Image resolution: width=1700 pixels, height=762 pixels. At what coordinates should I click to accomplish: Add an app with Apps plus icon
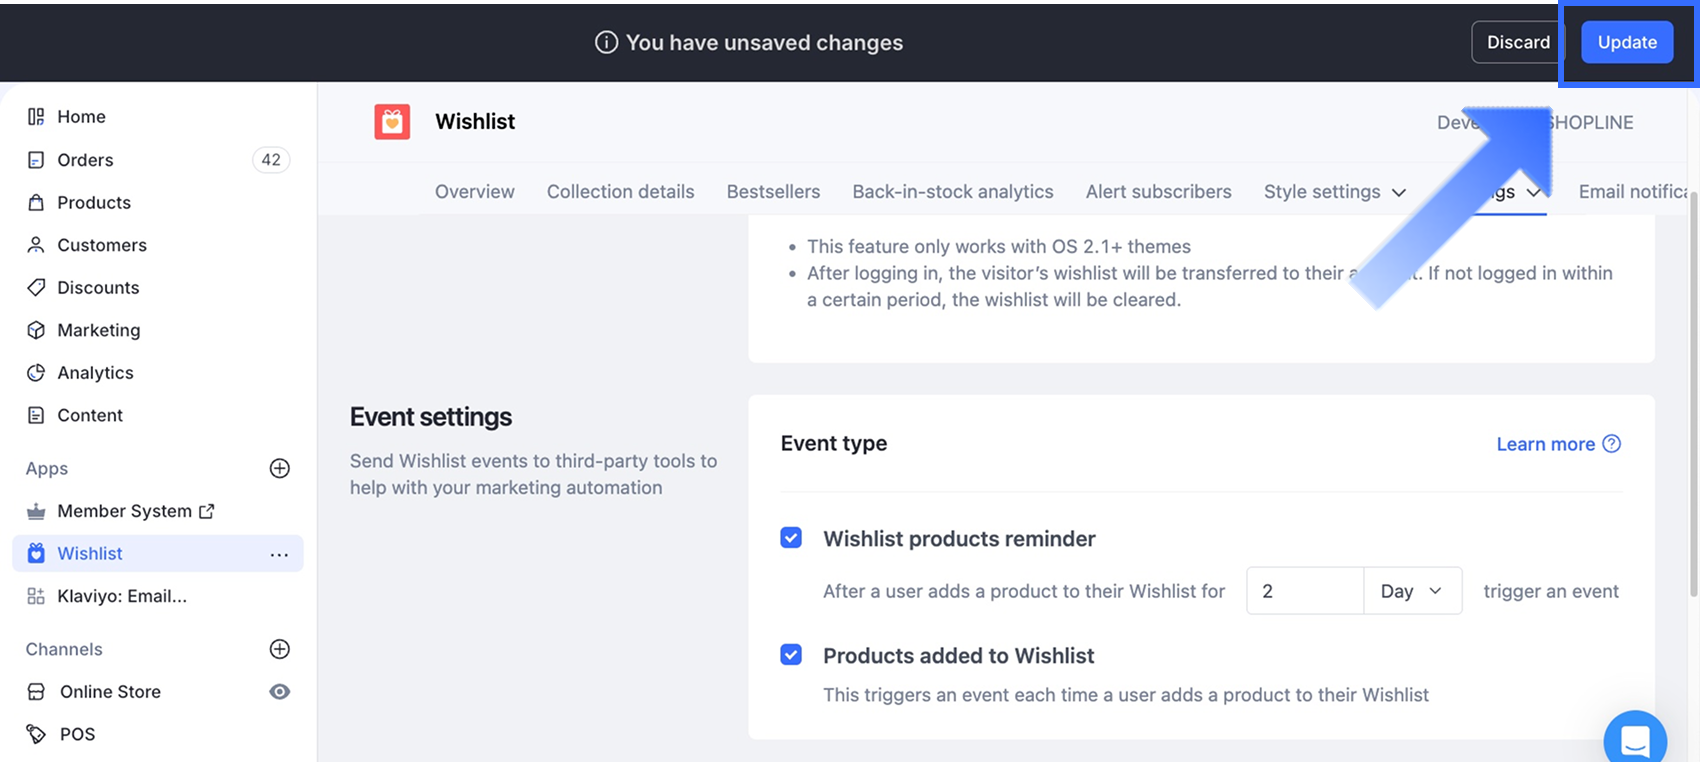(x=280, y=469)
